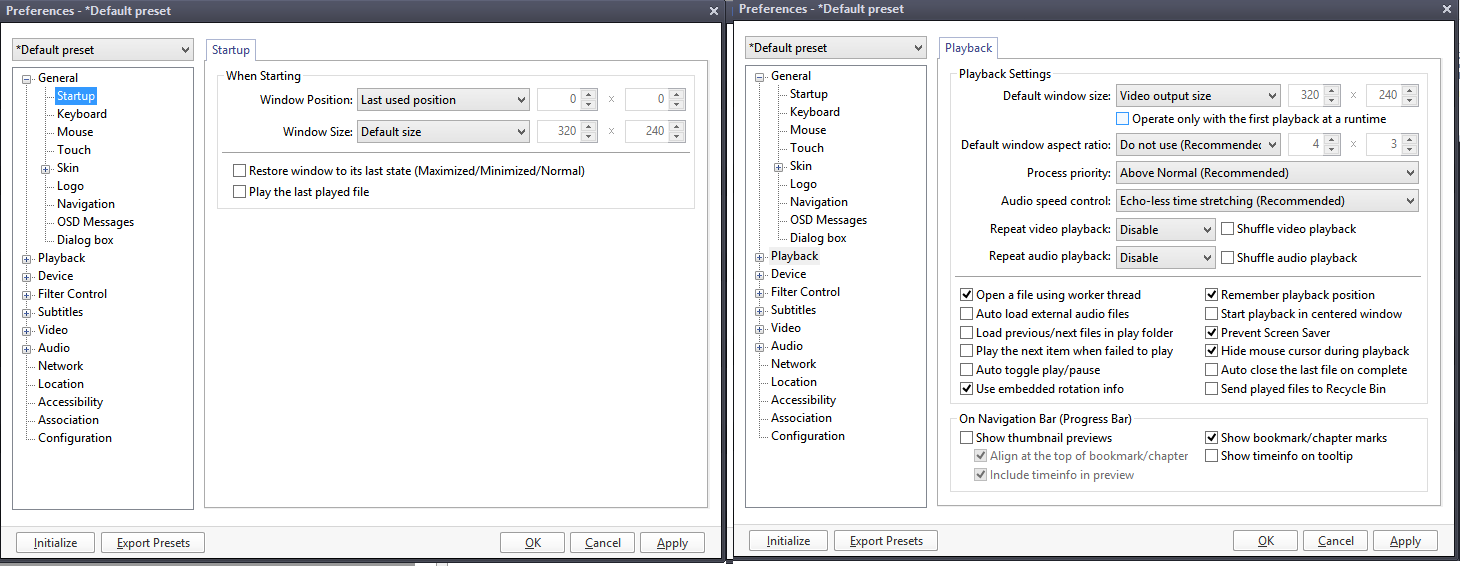Select Logo in left window tree
Image resolution: width=1481 pixels, height=566 pixels.
click(x=71, y=186)
